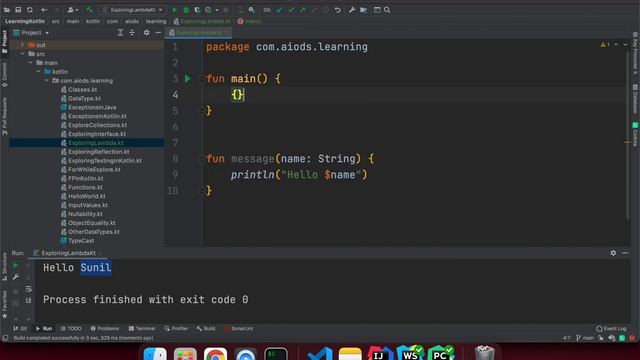Click the kotlin breadcrumb segment
The image size is (640, 360).
click(x=93, y=21)
